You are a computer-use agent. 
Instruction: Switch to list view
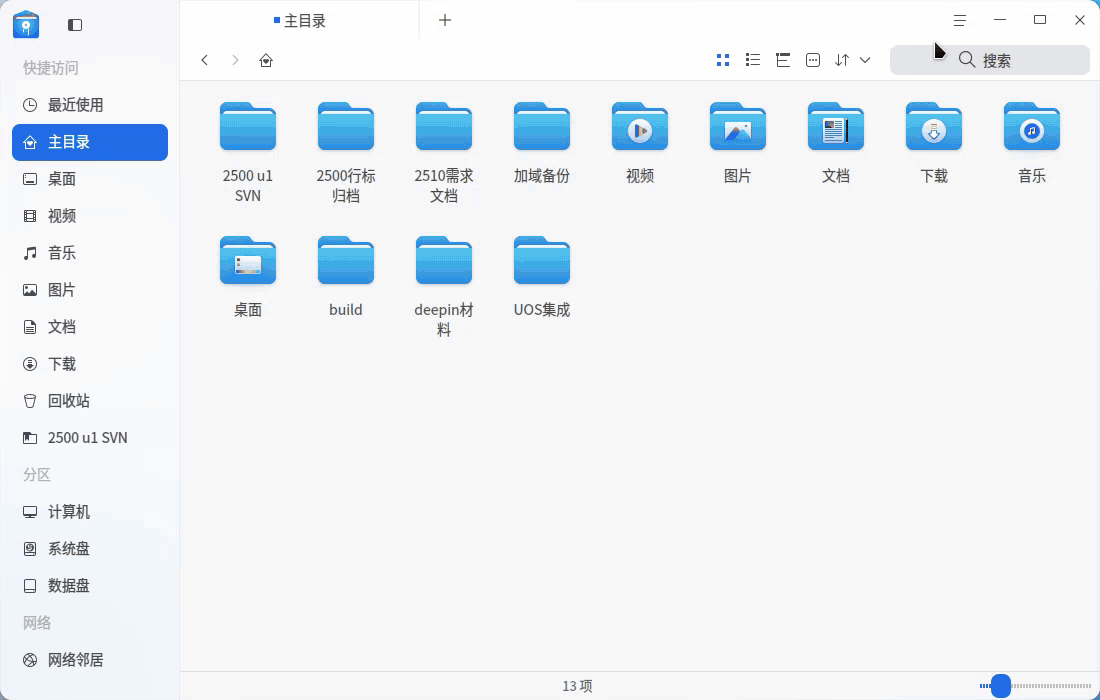pos(753,60)
